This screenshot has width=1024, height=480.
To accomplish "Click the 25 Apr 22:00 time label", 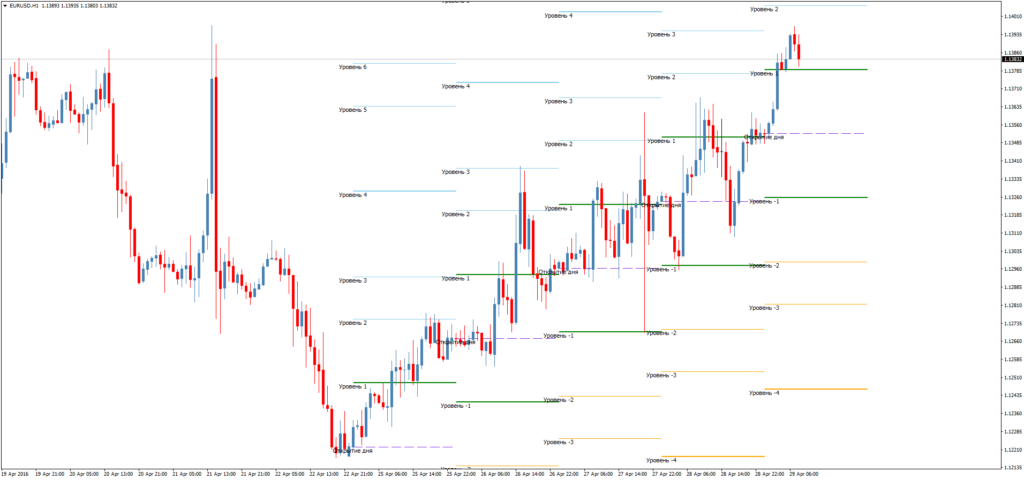I will coord(460,474).
